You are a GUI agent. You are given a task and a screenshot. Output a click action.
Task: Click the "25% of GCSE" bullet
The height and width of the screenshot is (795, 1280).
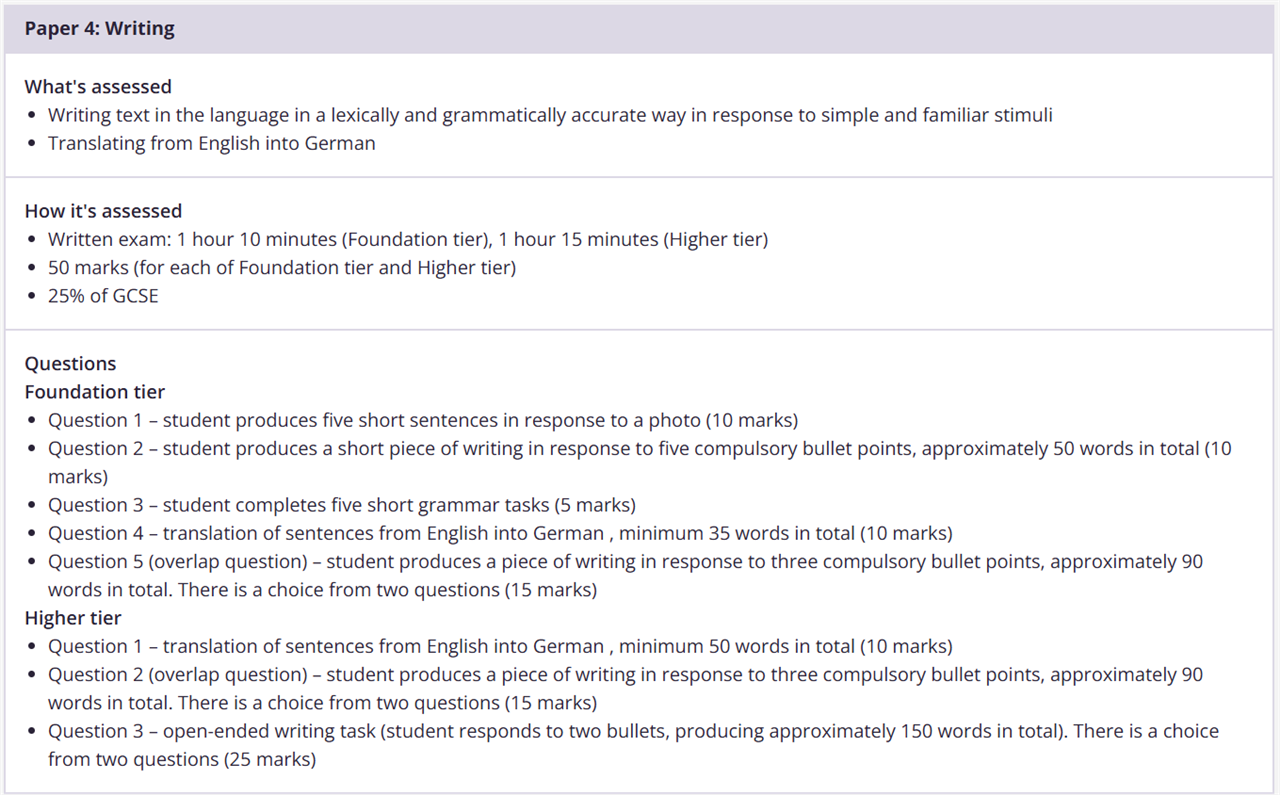(x=103, y=296)
